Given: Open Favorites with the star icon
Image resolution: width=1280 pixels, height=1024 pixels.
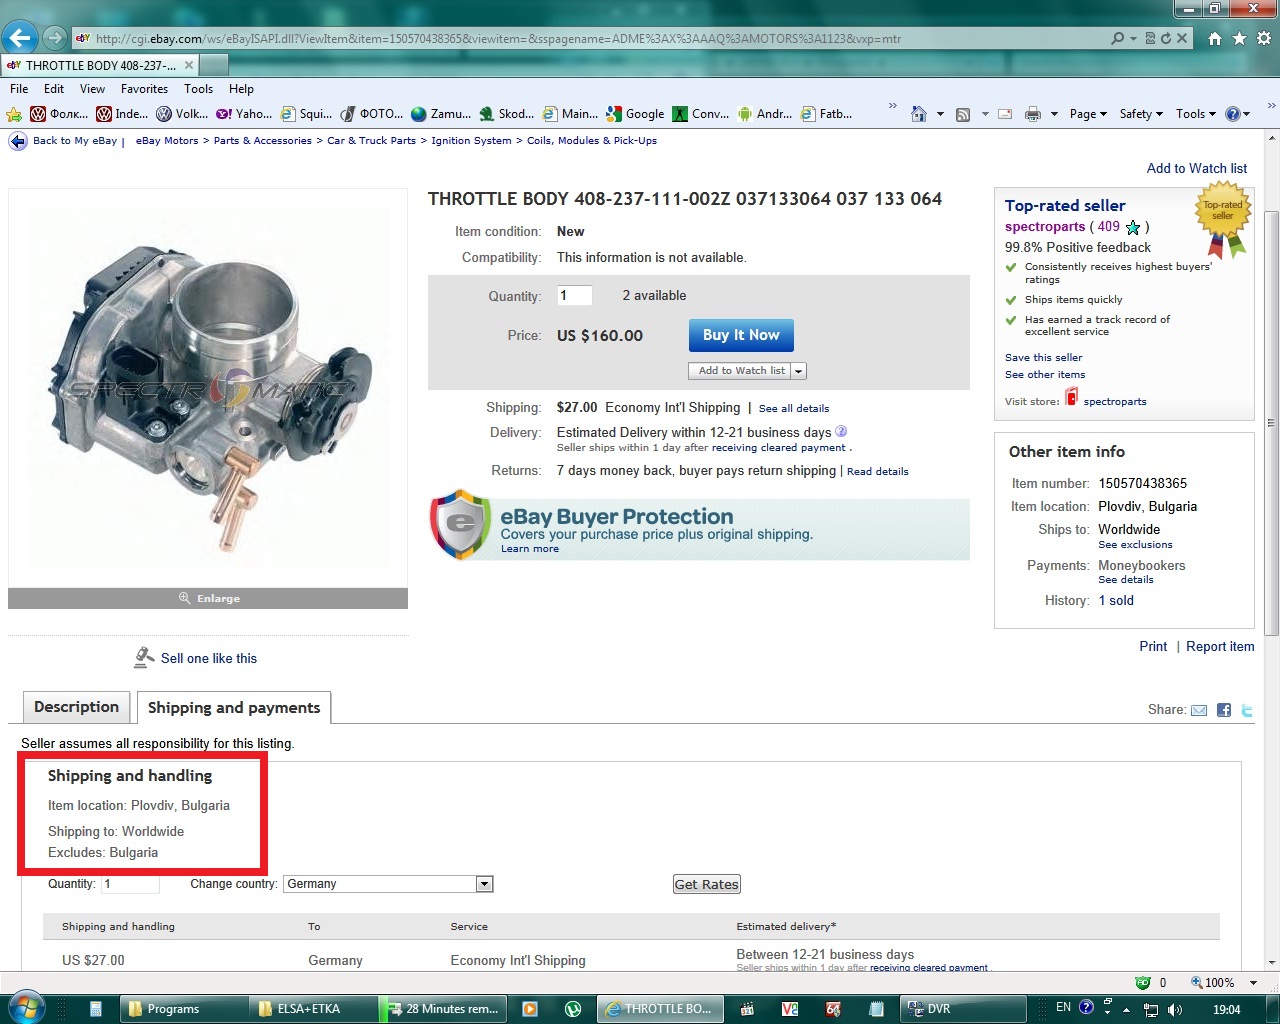Looking at the screenshot, I should pyautogui.click(x=1239, y=38).
